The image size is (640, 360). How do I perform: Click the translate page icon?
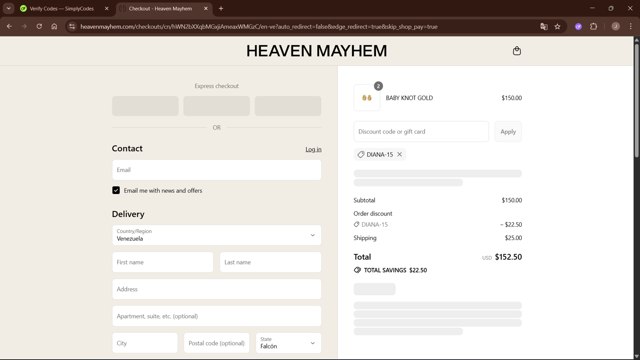pyautogui.click(x=544, y=27)
